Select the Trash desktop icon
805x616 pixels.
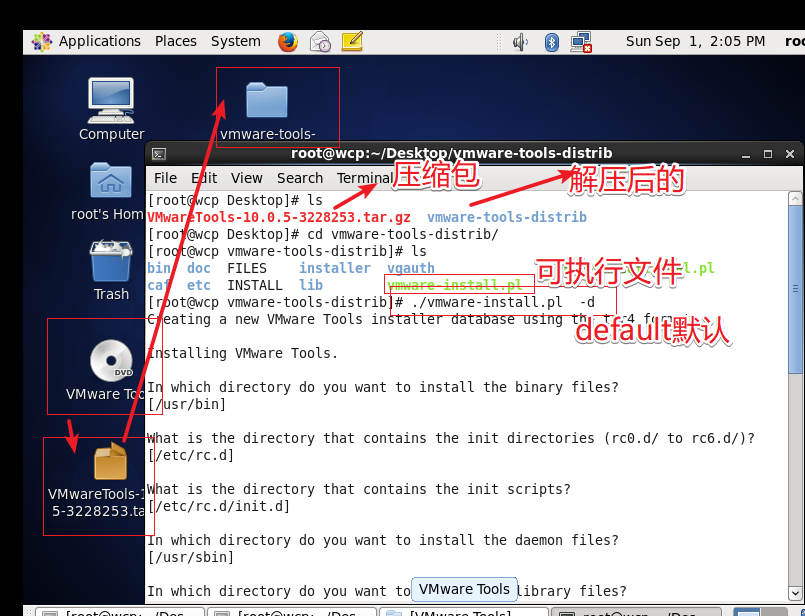pyautogui.click(x=111, y=271)
